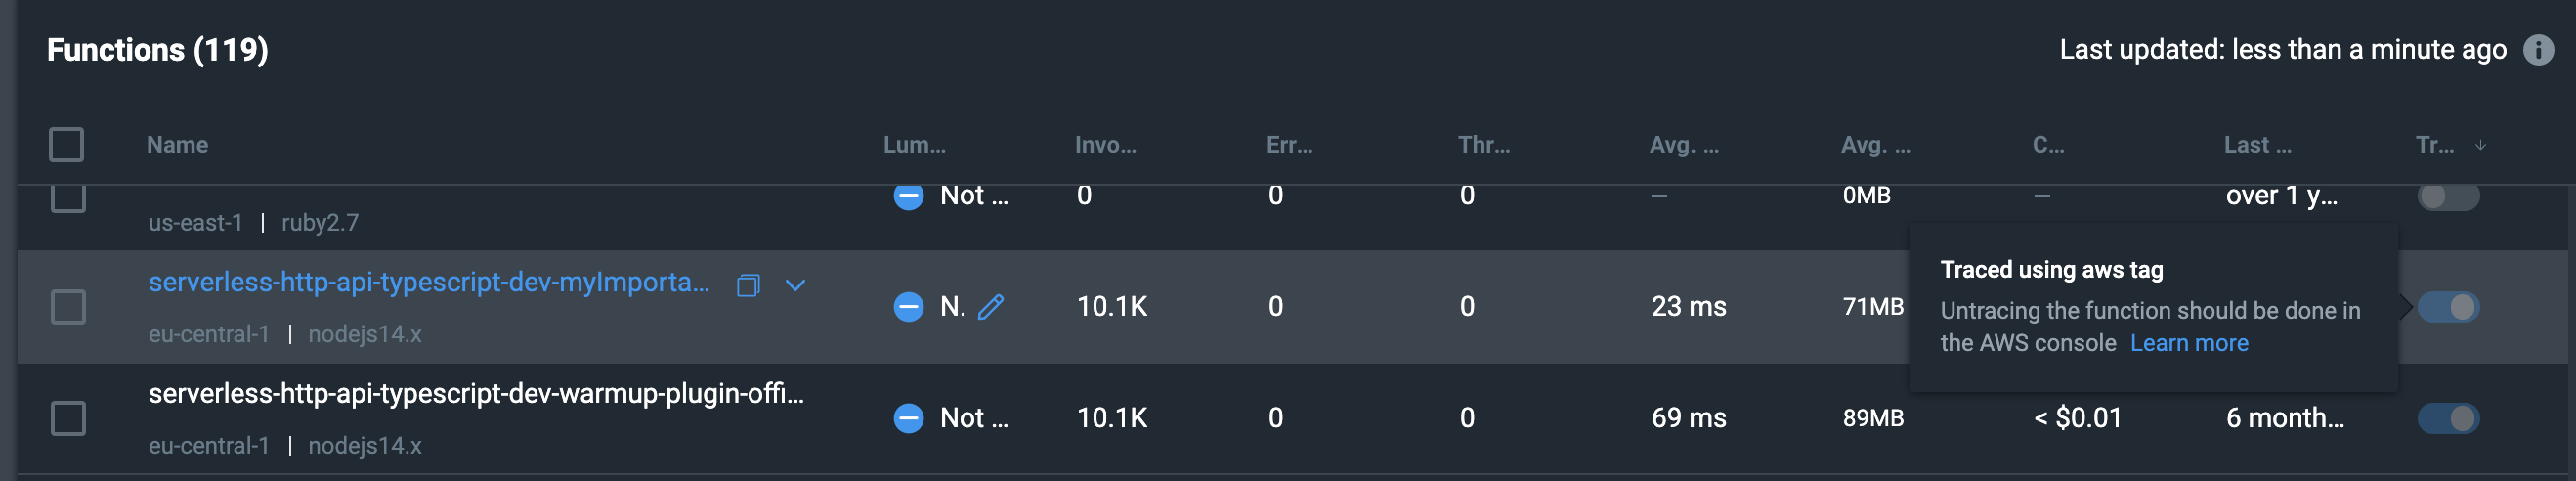Viewport: 2576px width, 481px height.
Task: Open serverless-http-api-typescript-dev-myImporta function link
Action: click(x=429, y=283)
